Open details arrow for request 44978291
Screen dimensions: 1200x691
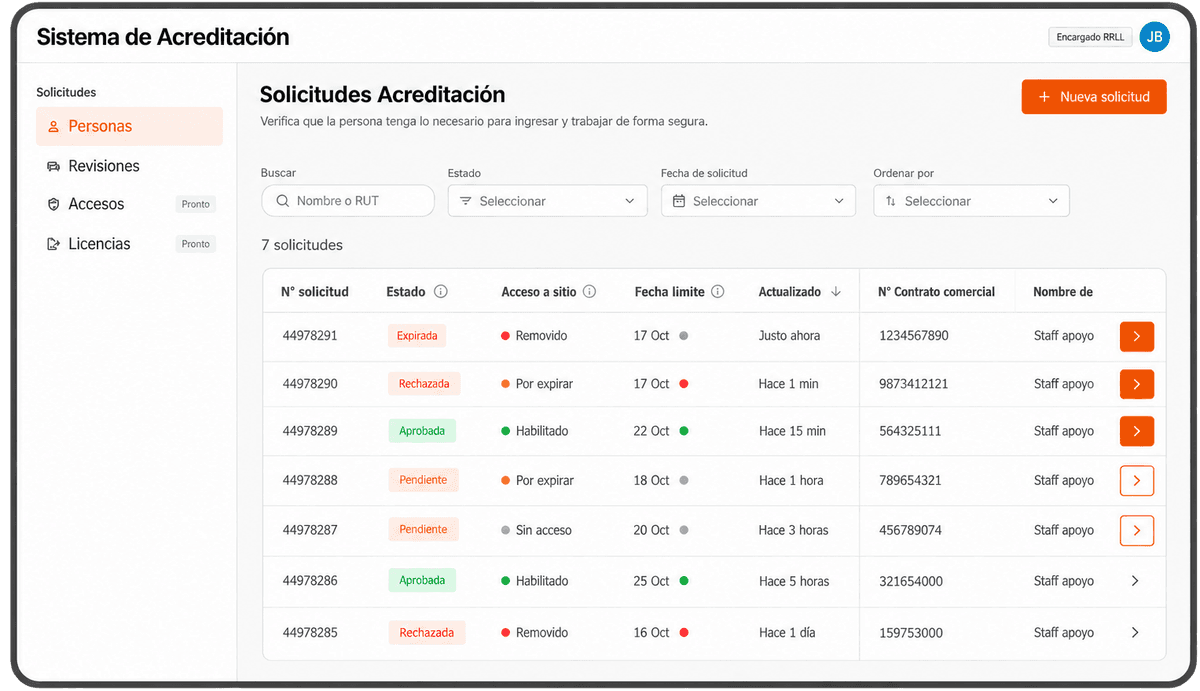tap(1136, 336)
